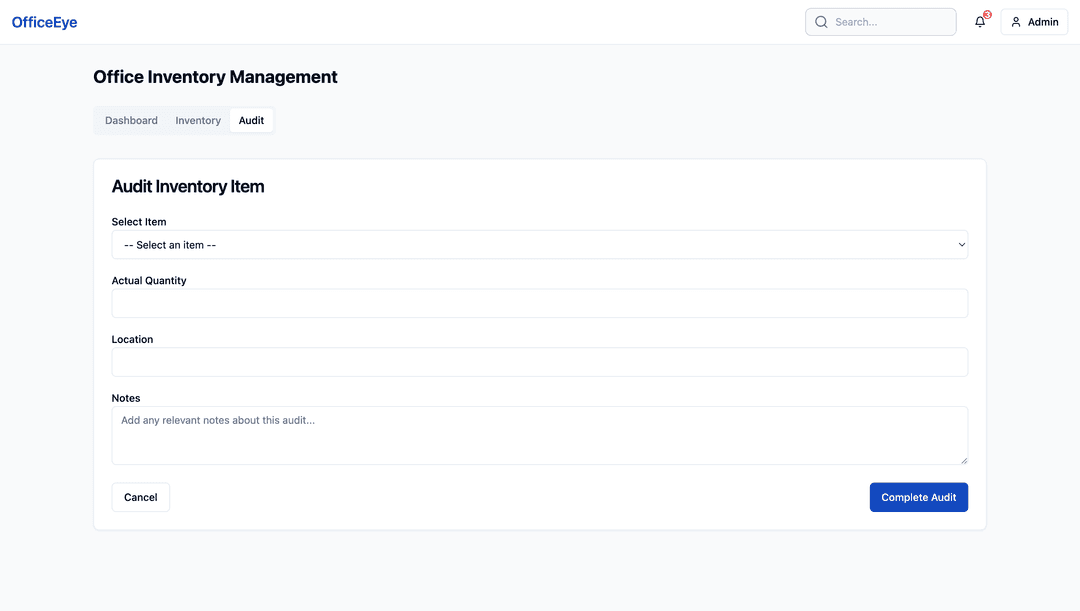Click the Notes textarea resize handle
Screen dimensions: 1080x611
coord(964,461)
